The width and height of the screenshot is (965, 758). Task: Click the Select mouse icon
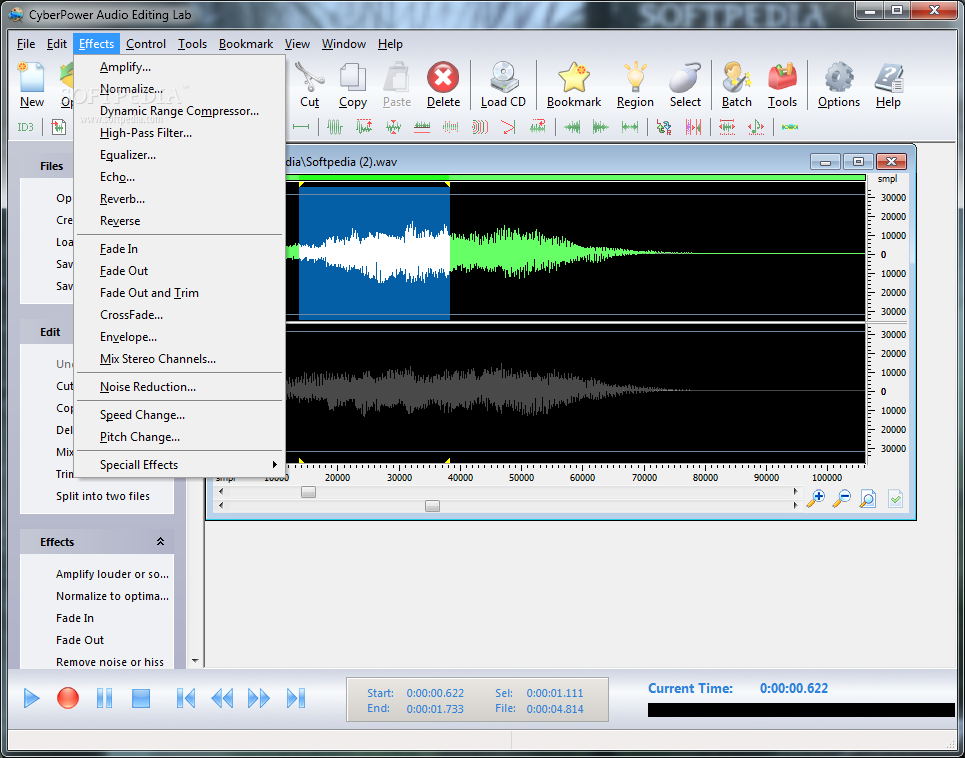[685, 85]
